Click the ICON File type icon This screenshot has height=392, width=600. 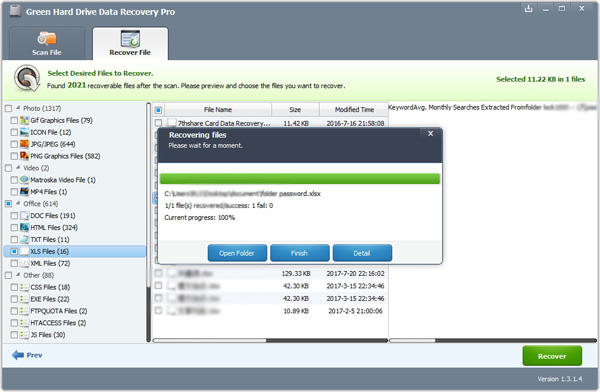click(24, 132)
